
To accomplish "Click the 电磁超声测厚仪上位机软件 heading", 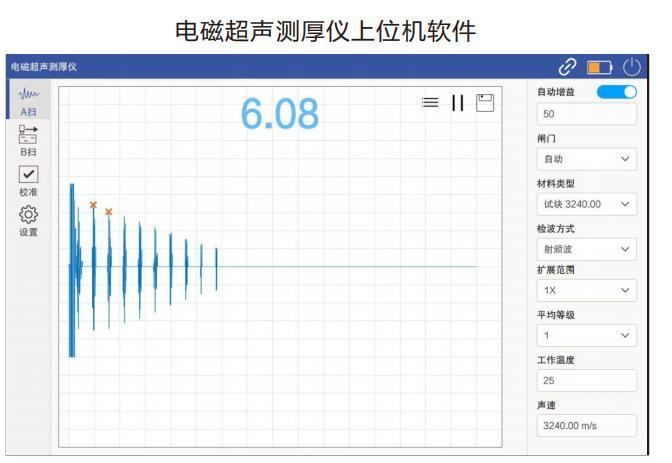I will pyautogui.click(x=325, y=31).
